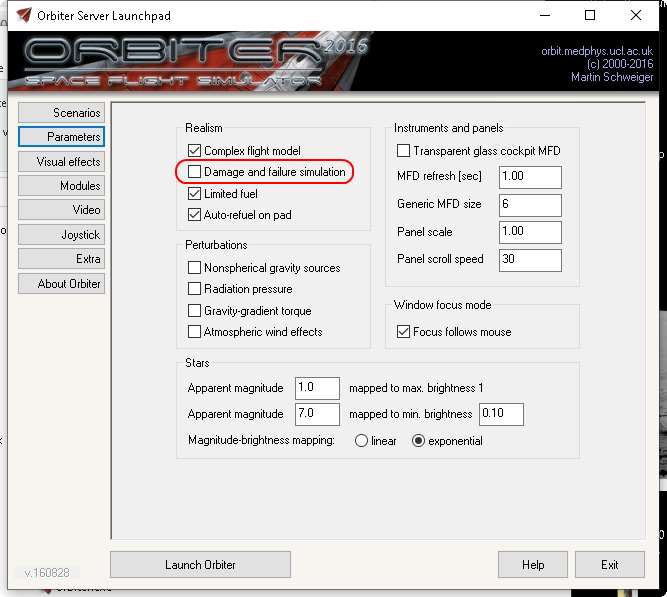
Task: Edit min brightness apparent magnitude 7.0 field
Action: pyautogui.click(x=317, y=414)
